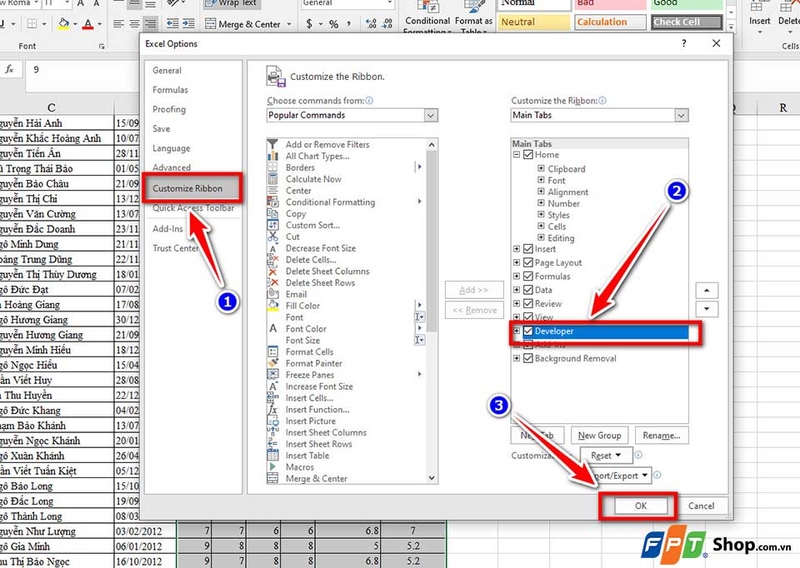Expand the Insert tab tree node
Viewport: 800px width, 568px height.
click(516, 249)
